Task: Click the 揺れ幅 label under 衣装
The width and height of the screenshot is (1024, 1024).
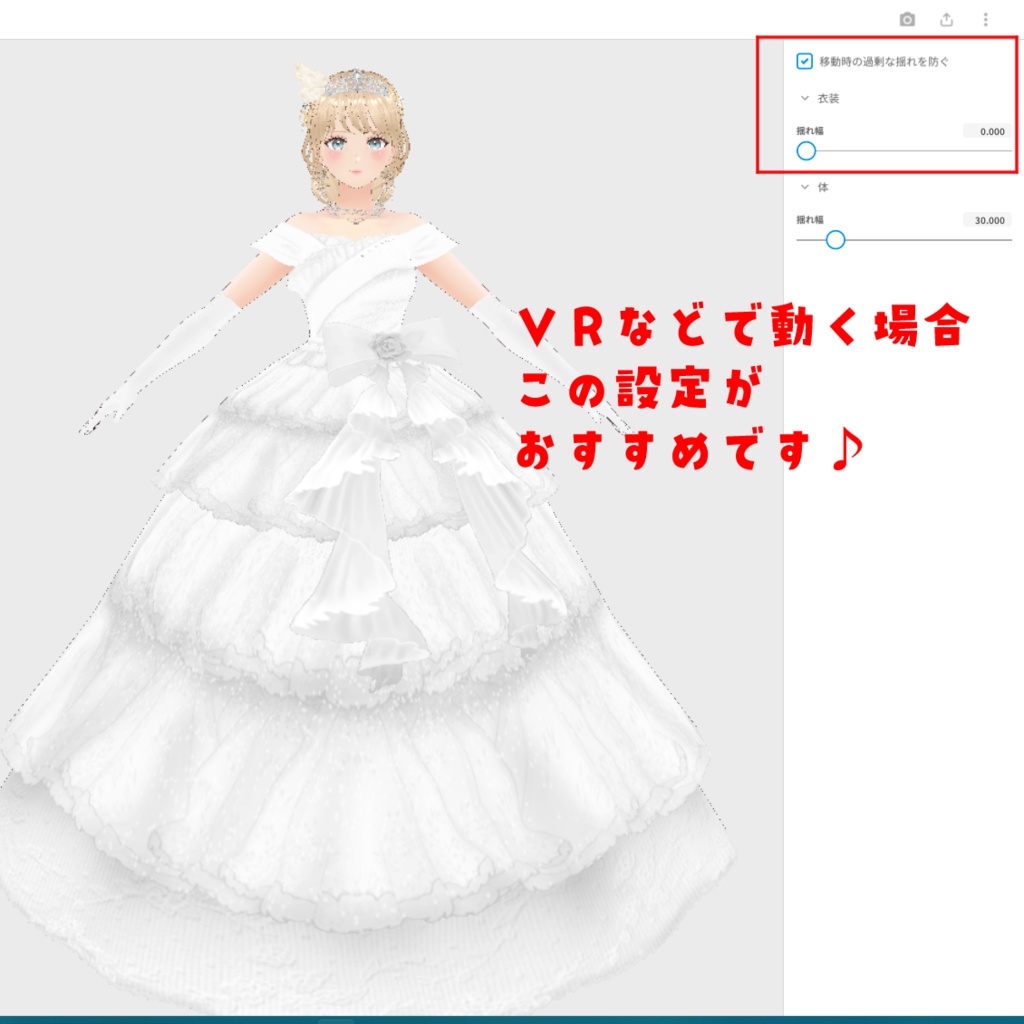Action: click(x=808, y=131)
